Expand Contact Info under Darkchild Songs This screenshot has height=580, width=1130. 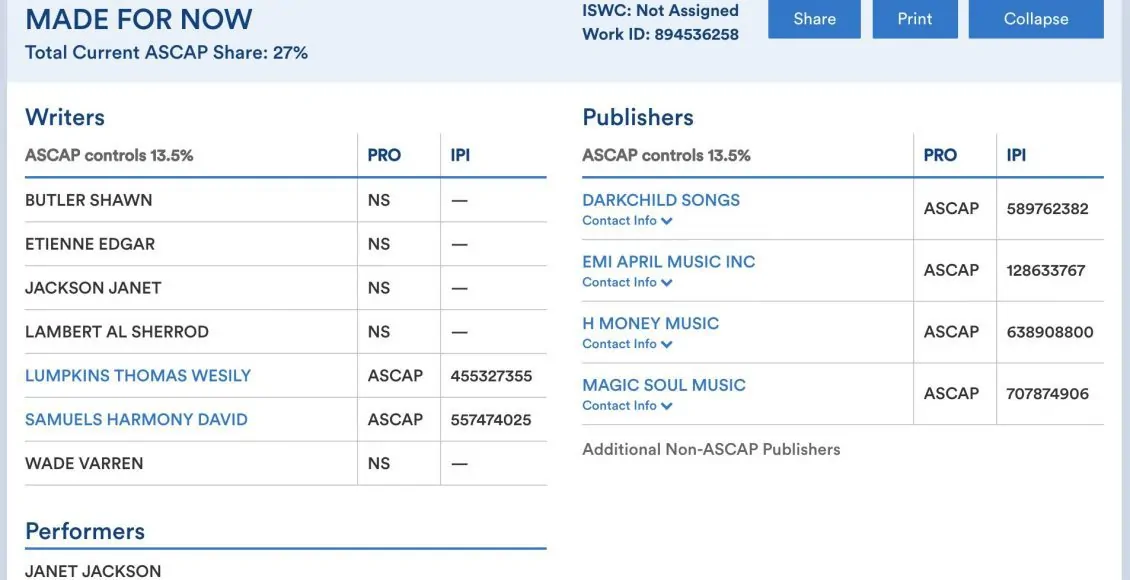(x=627, y=221)
